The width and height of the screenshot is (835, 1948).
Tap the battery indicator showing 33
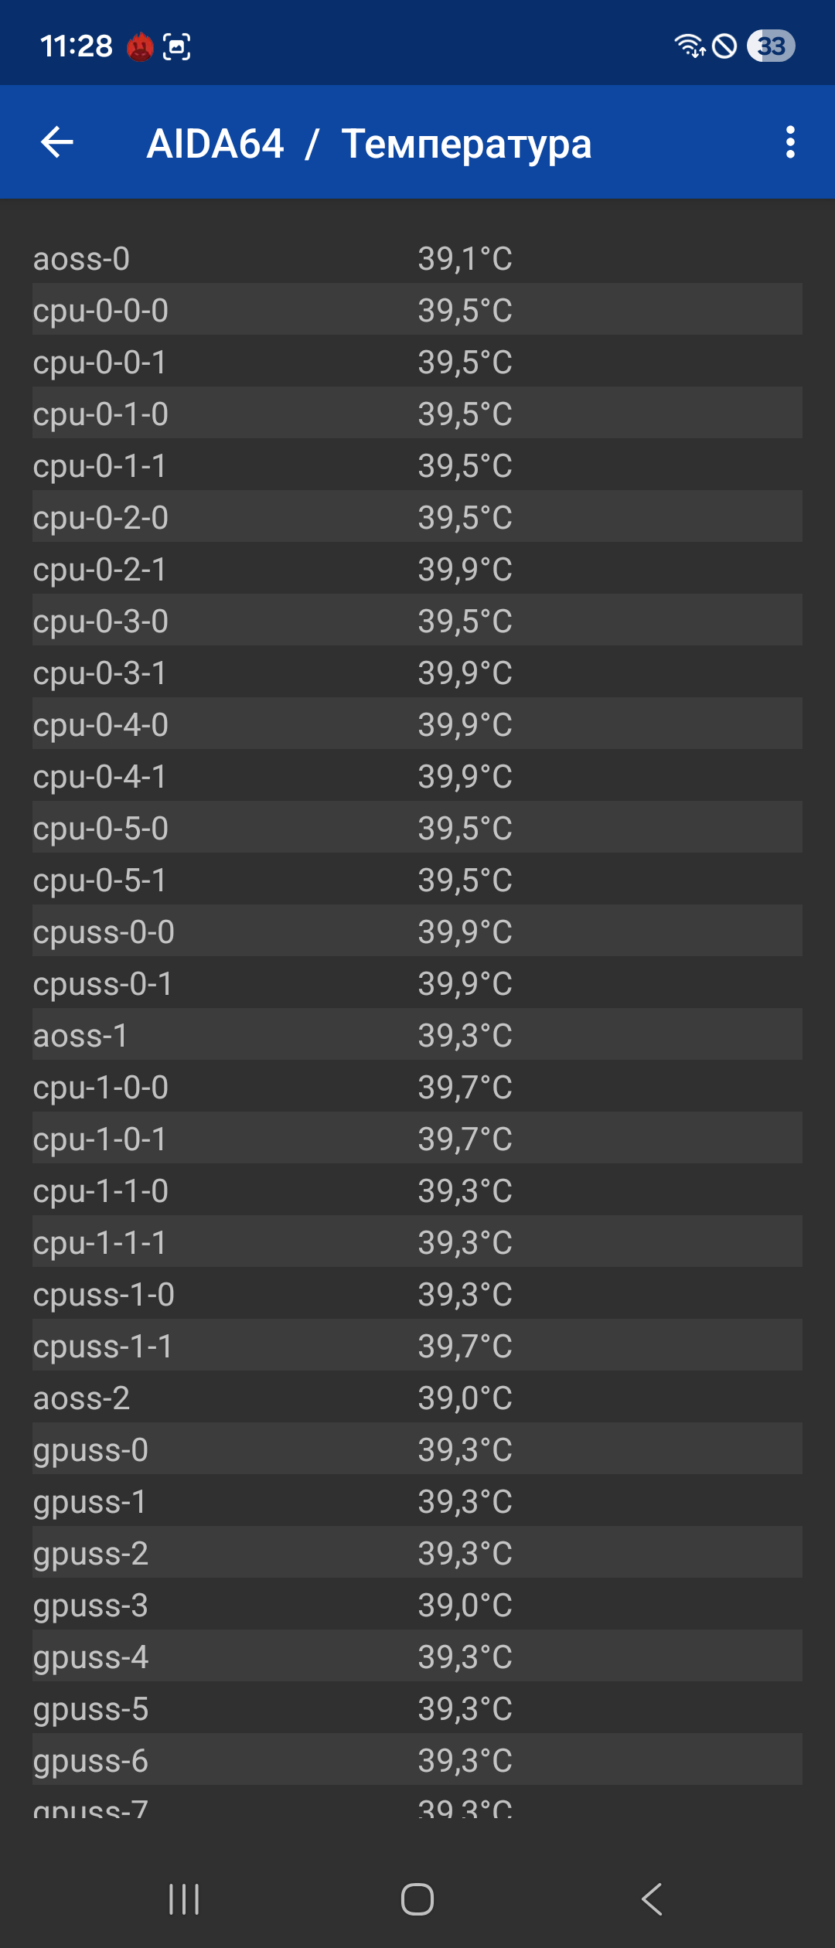click(771, 46)
